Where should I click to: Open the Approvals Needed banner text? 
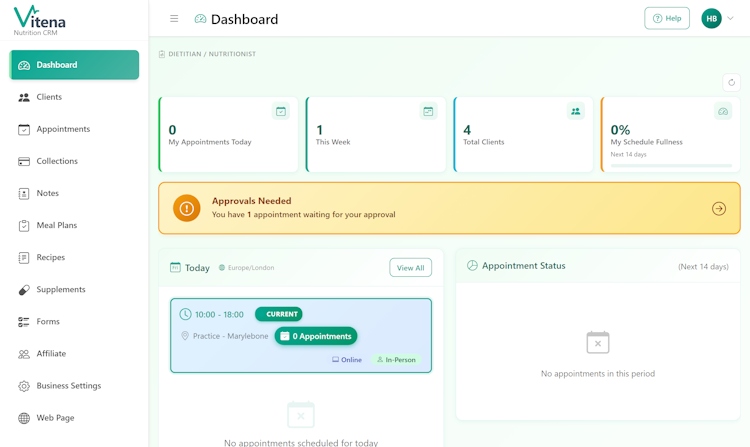[304, 208]
